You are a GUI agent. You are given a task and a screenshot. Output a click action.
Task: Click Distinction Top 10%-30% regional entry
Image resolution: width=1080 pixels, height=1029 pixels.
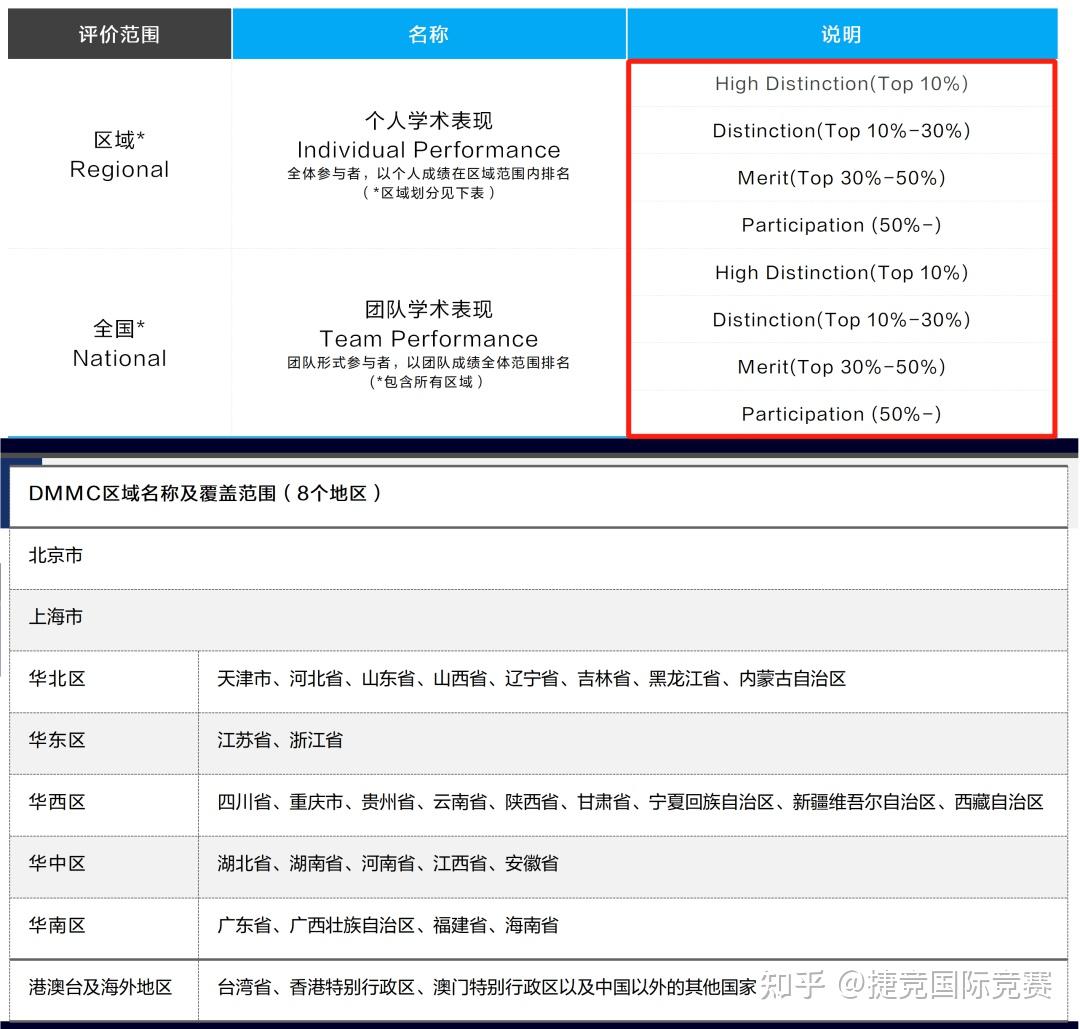[841, 131]
